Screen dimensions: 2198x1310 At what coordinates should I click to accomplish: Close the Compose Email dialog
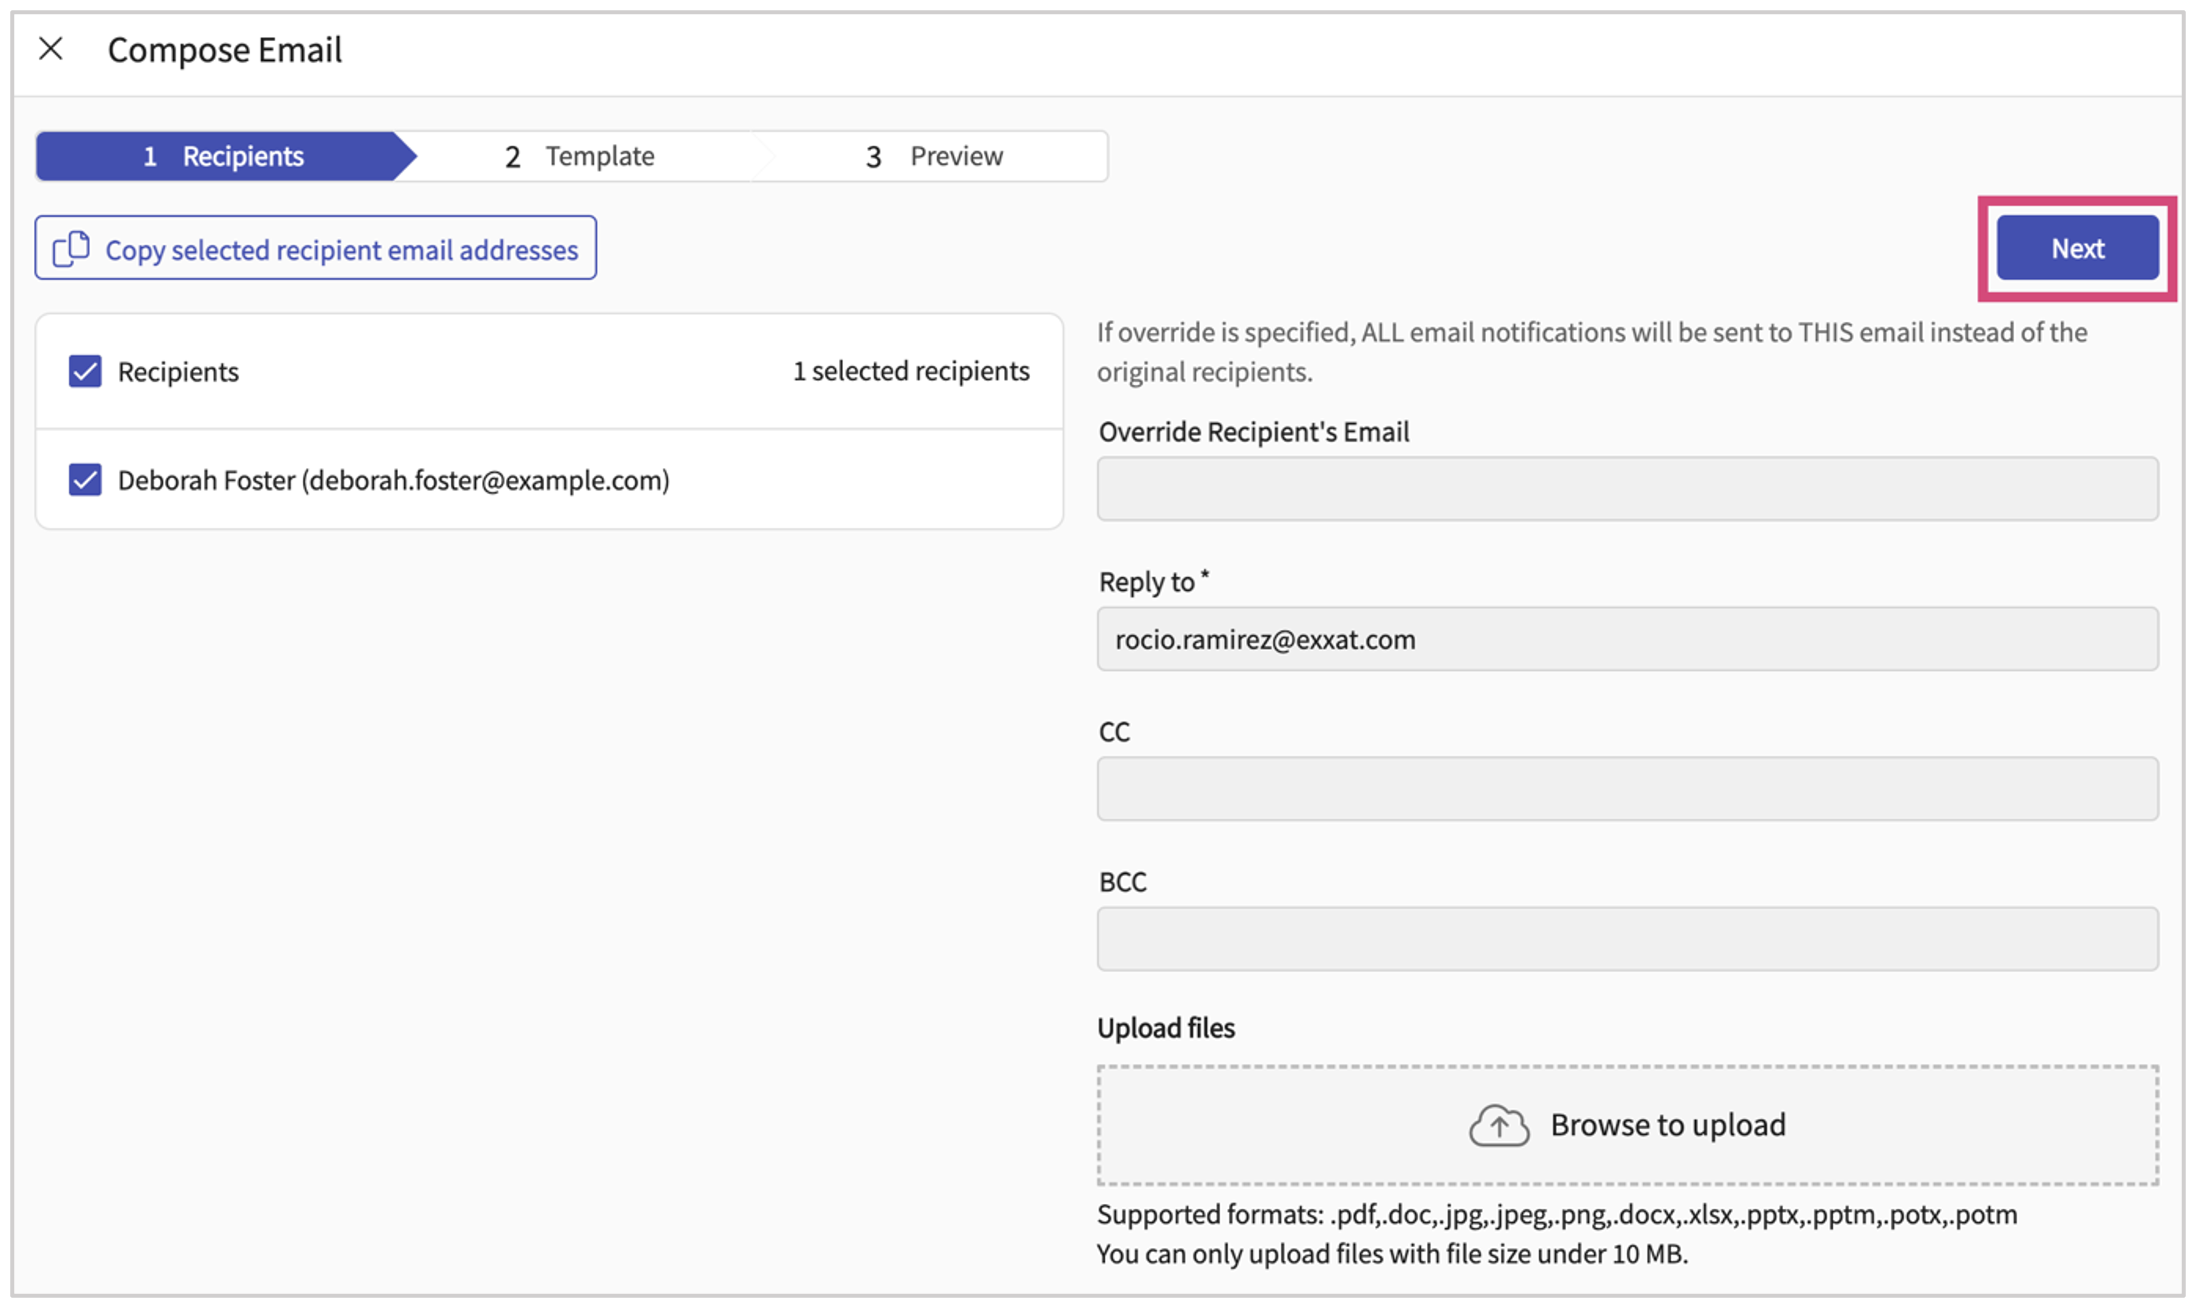(x=51, y=49)
